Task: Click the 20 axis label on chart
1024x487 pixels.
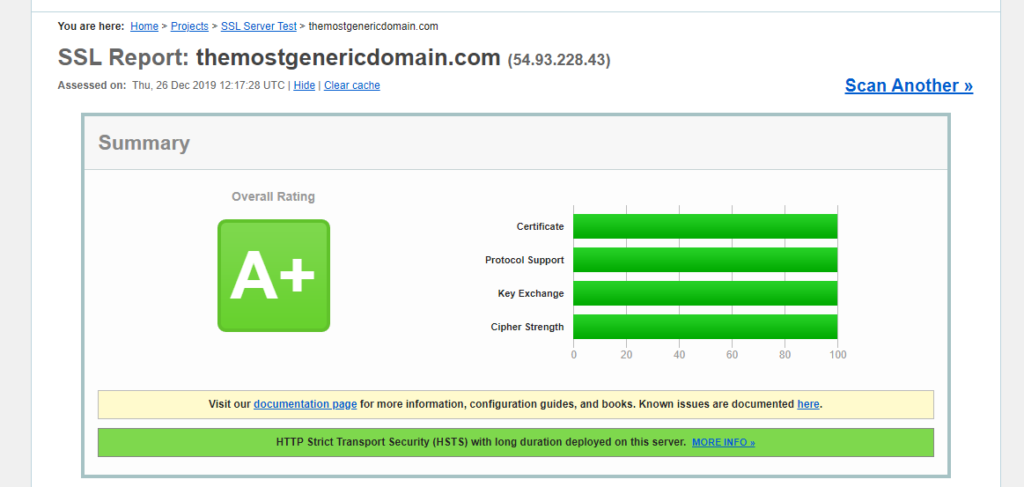Action: 626,354
